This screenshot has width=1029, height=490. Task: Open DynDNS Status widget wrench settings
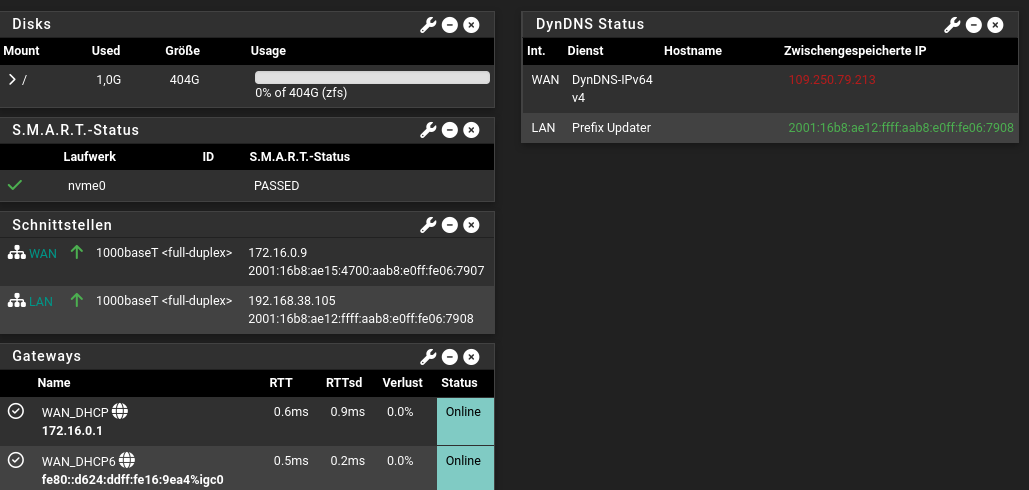[x=953, y=25]
